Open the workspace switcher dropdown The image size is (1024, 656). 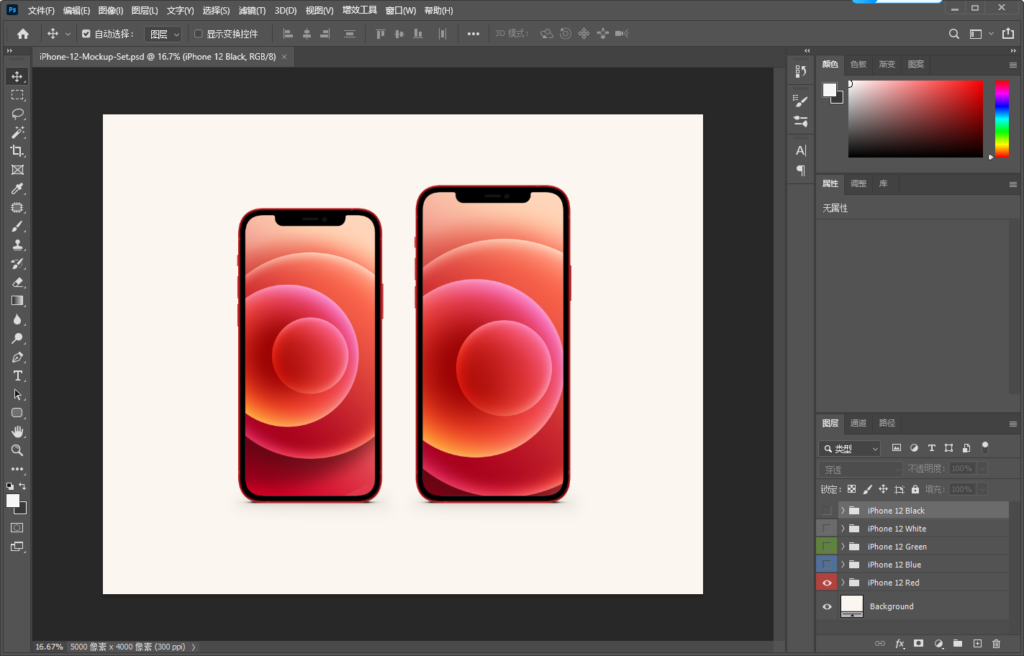(981, 34)
